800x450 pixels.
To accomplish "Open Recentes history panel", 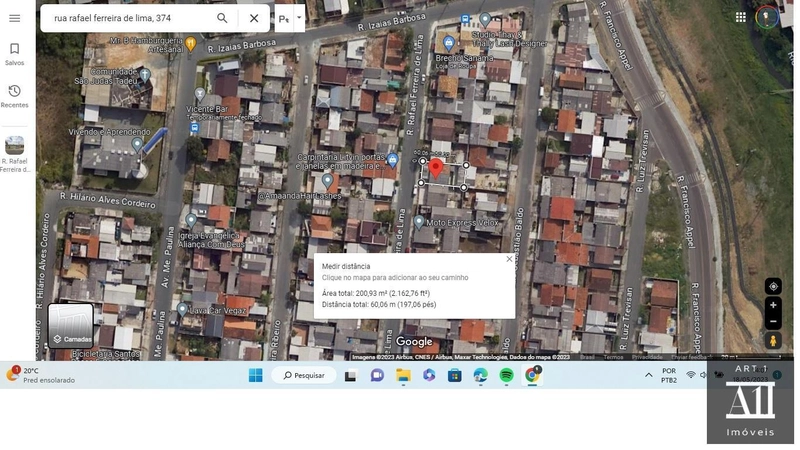I will coord(14,96).
